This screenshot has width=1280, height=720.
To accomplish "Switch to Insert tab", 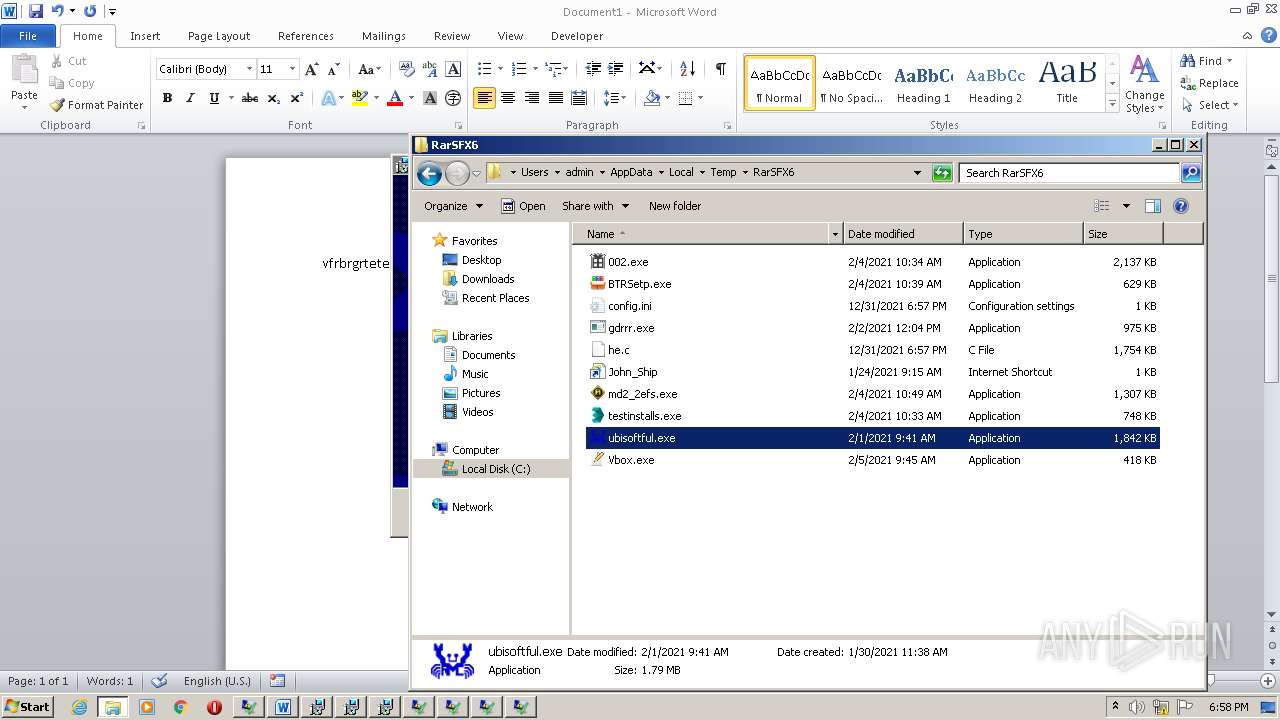I will pyautogui.click(x=145, y=36).
